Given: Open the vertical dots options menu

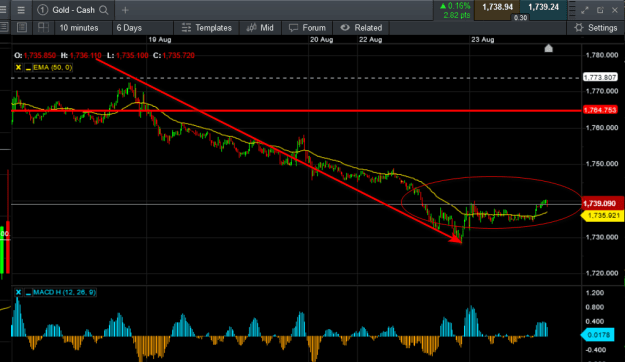Looking at the screenshot, I should 572,10.
